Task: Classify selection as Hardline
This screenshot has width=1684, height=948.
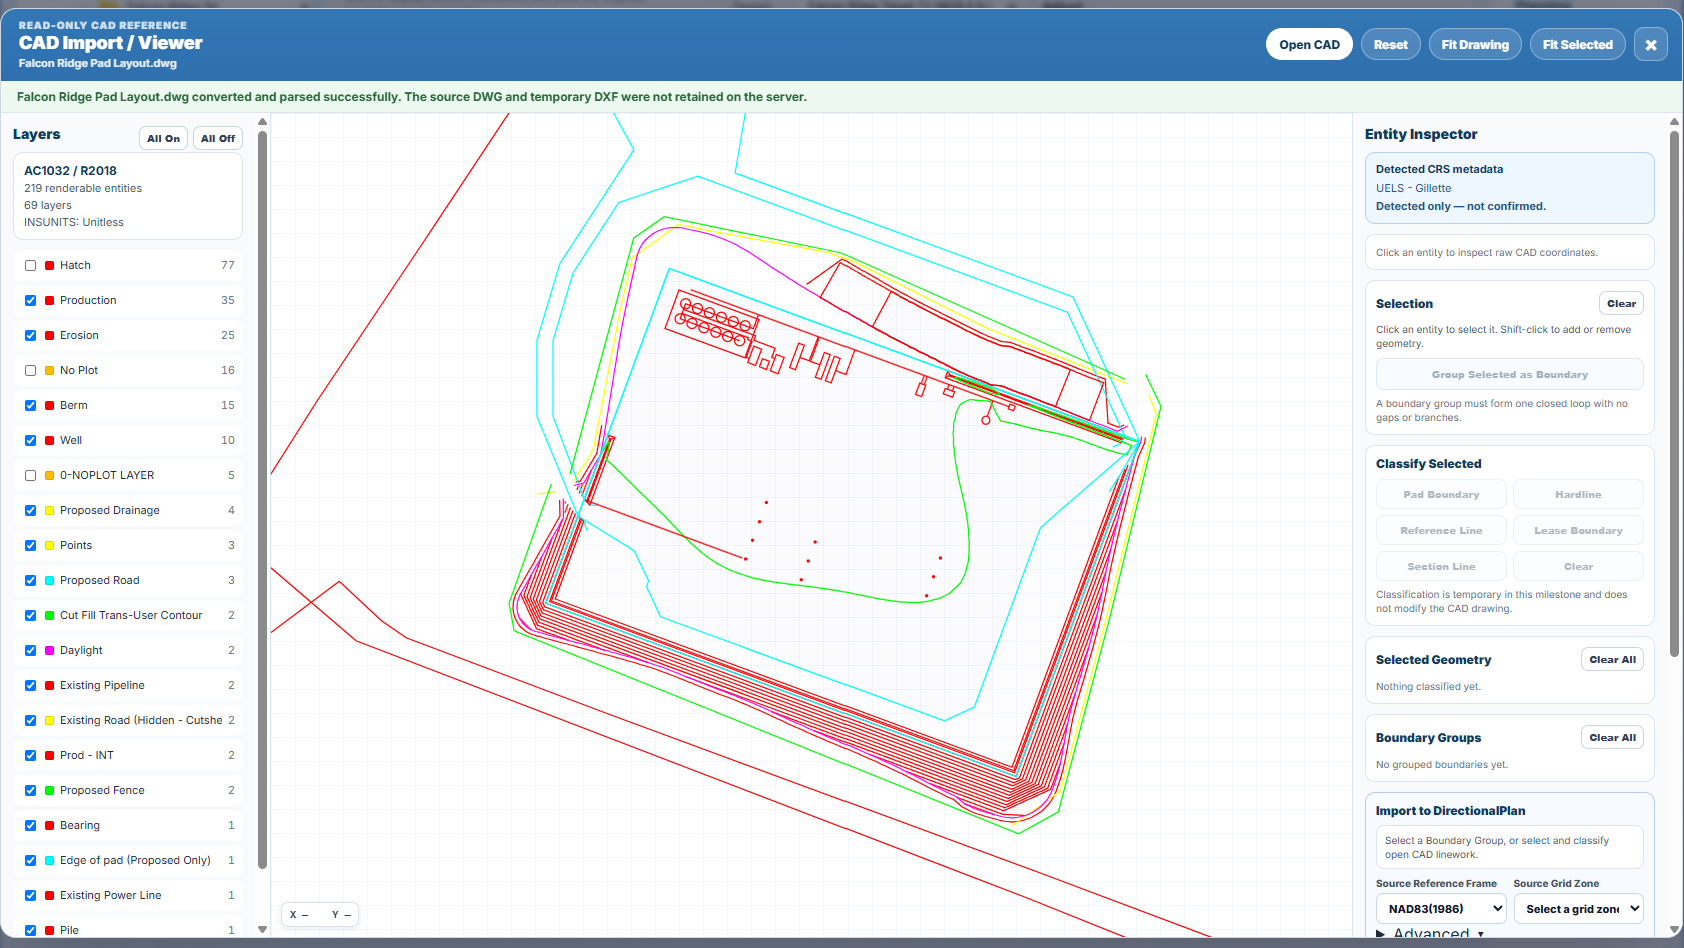Action: (1578, 494)
